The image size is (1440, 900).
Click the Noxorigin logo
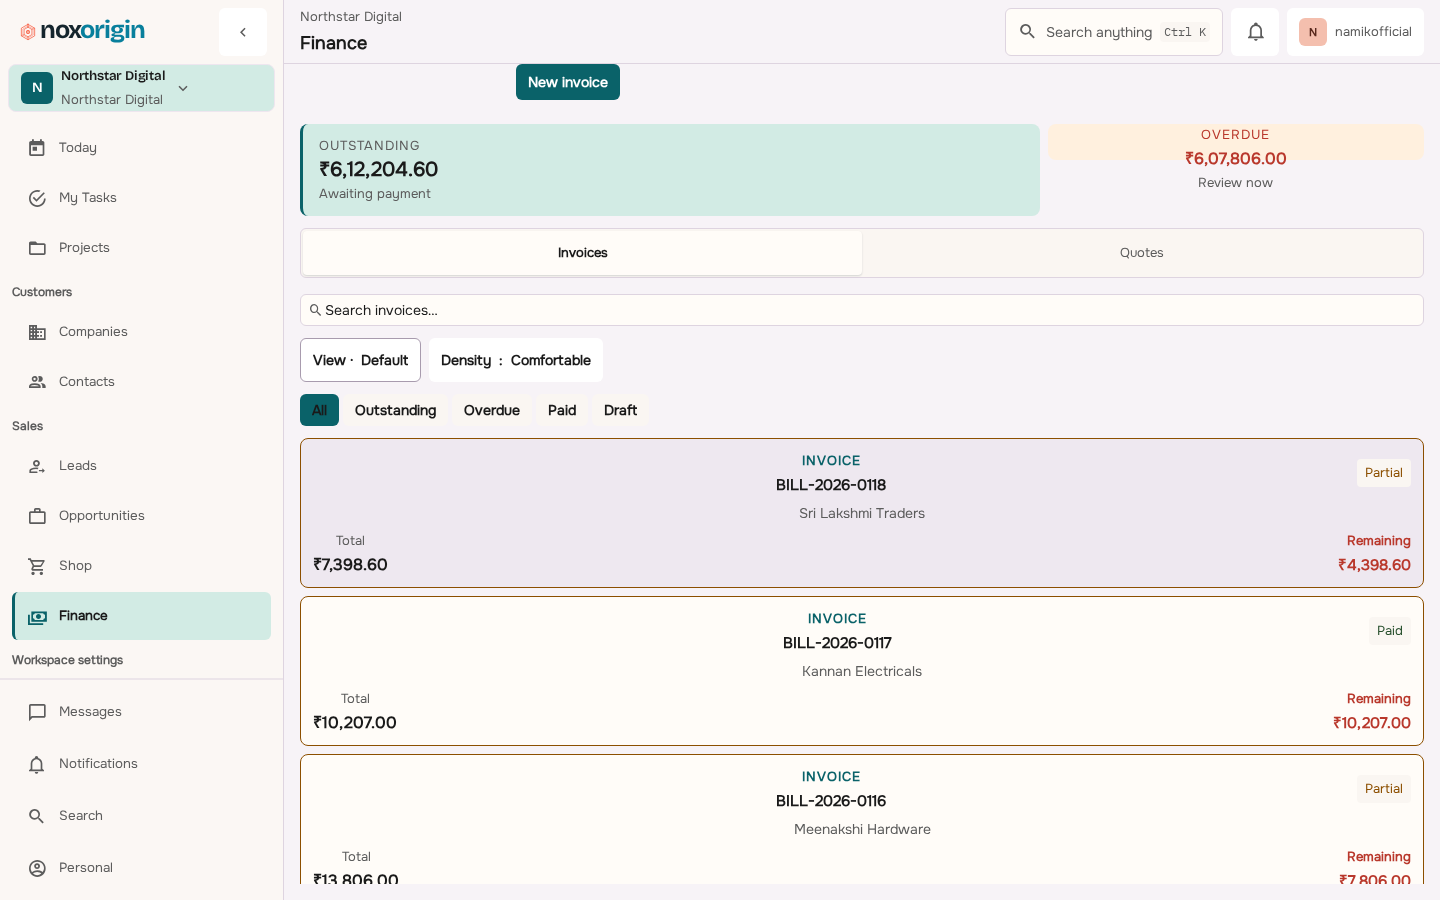click(x=82, y=31)
